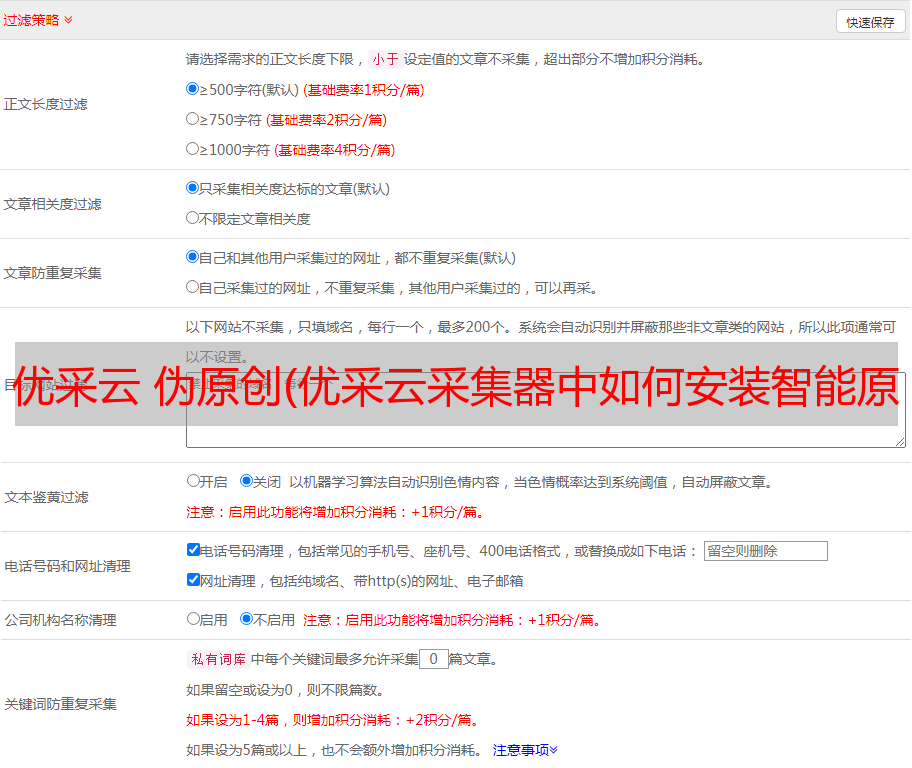Click the keyword article count input
This screenshot has height=768, width=912.
click(x=433, y=659)
